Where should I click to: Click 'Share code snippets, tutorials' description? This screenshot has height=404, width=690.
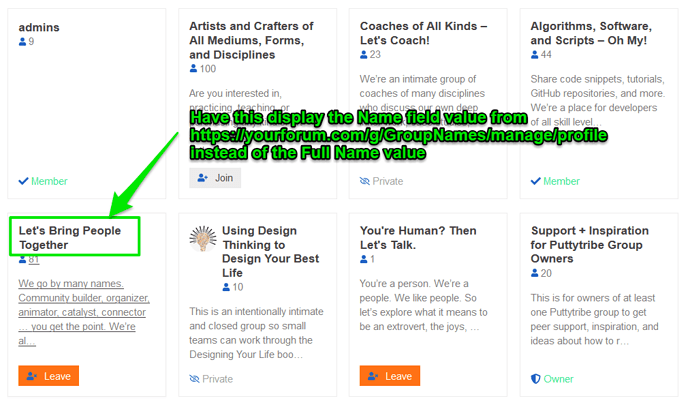pos(598,100)
